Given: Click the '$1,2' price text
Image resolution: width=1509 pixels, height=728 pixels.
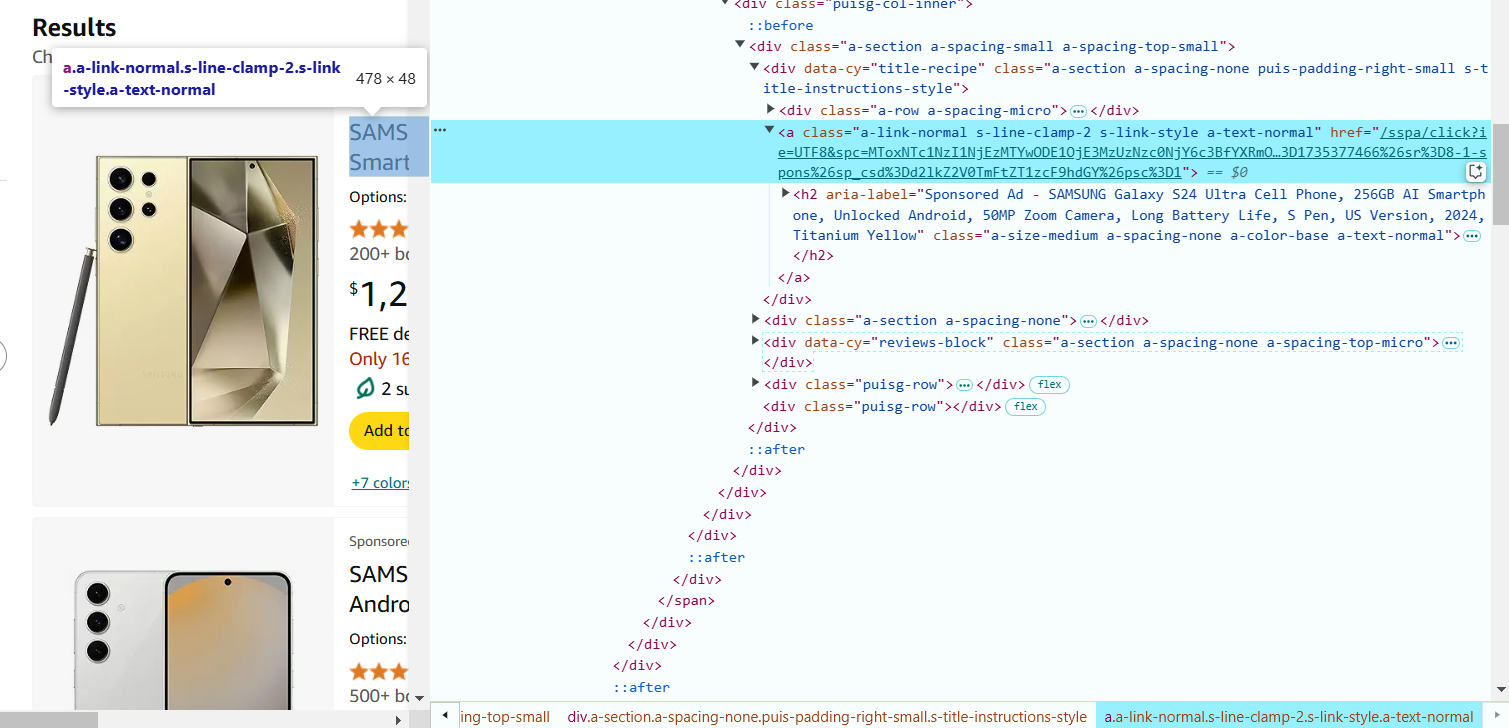Looking at the screenshot, I should 378,293.
